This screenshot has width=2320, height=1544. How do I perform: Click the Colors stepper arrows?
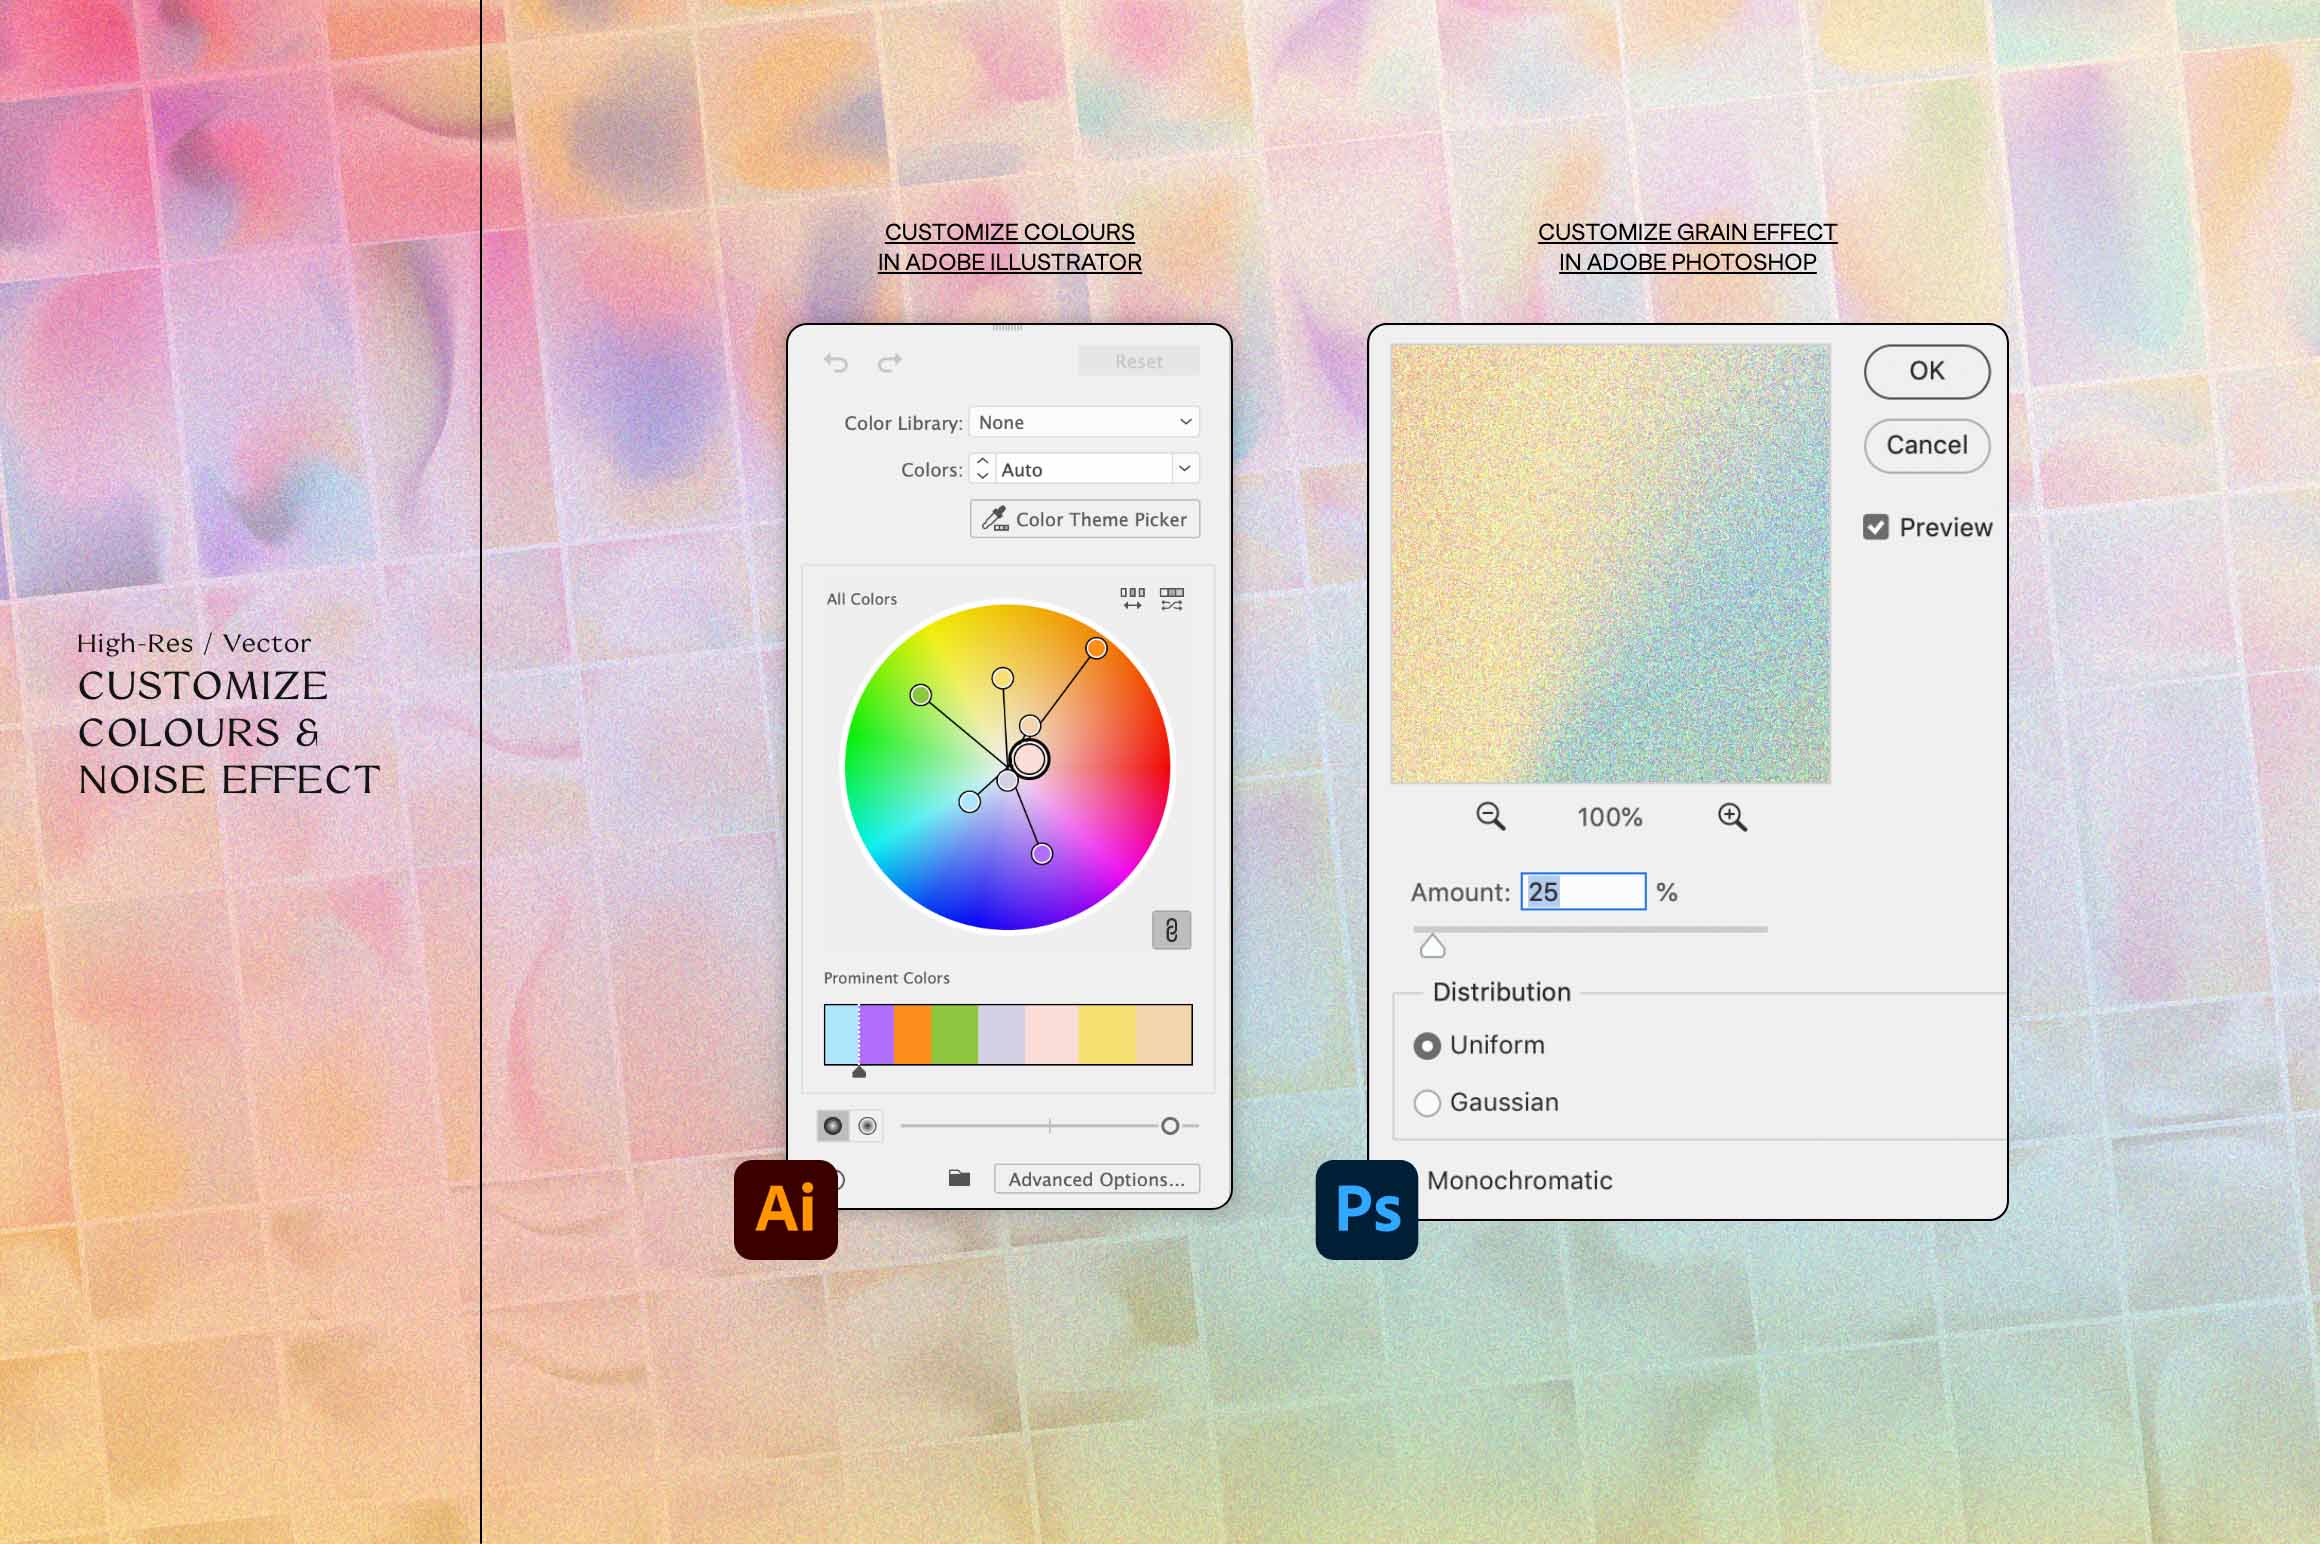982,468
